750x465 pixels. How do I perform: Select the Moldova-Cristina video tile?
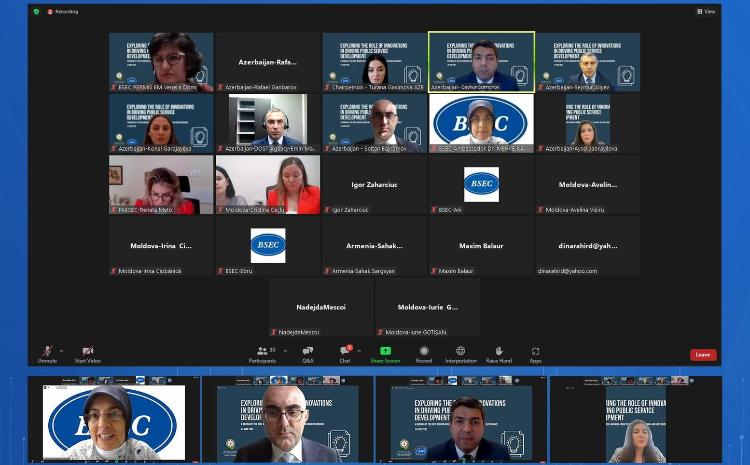[x=268, y=184]
